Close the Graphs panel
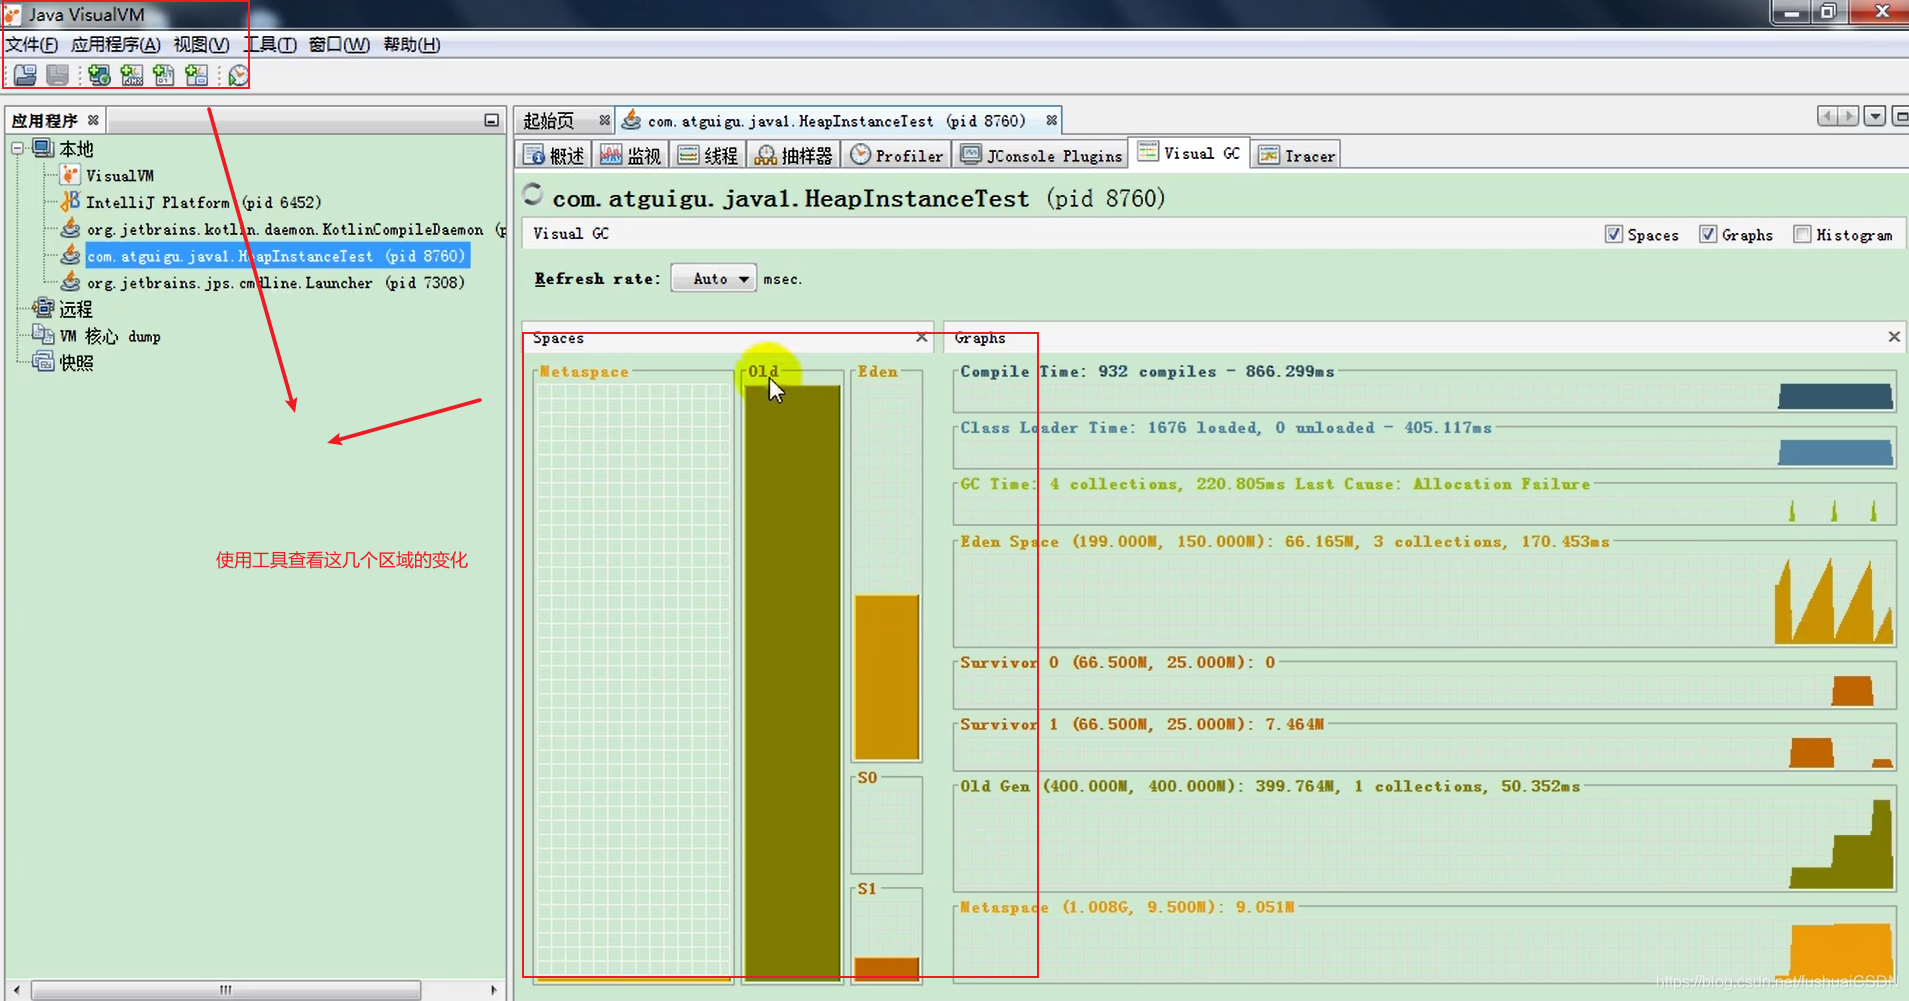This screenshot has width=1909, height=1001. [x=1894, y=337]
